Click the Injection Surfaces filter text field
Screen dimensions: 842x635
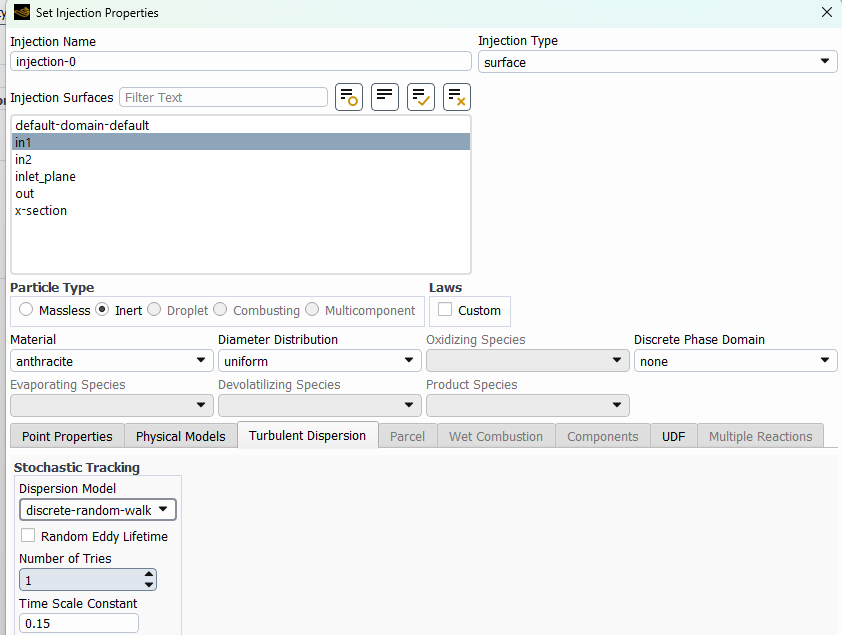(223, 97)
